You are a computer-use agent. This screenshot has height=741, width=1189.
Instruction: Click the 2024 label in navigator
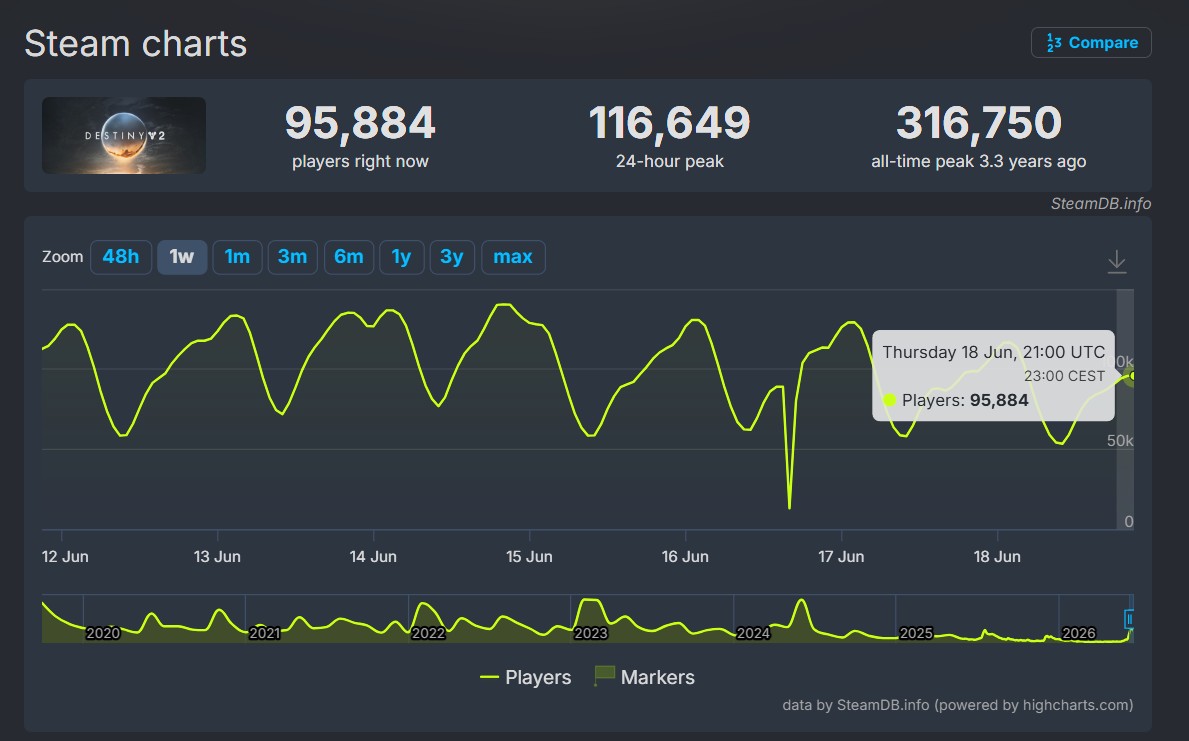coord(753,633)
